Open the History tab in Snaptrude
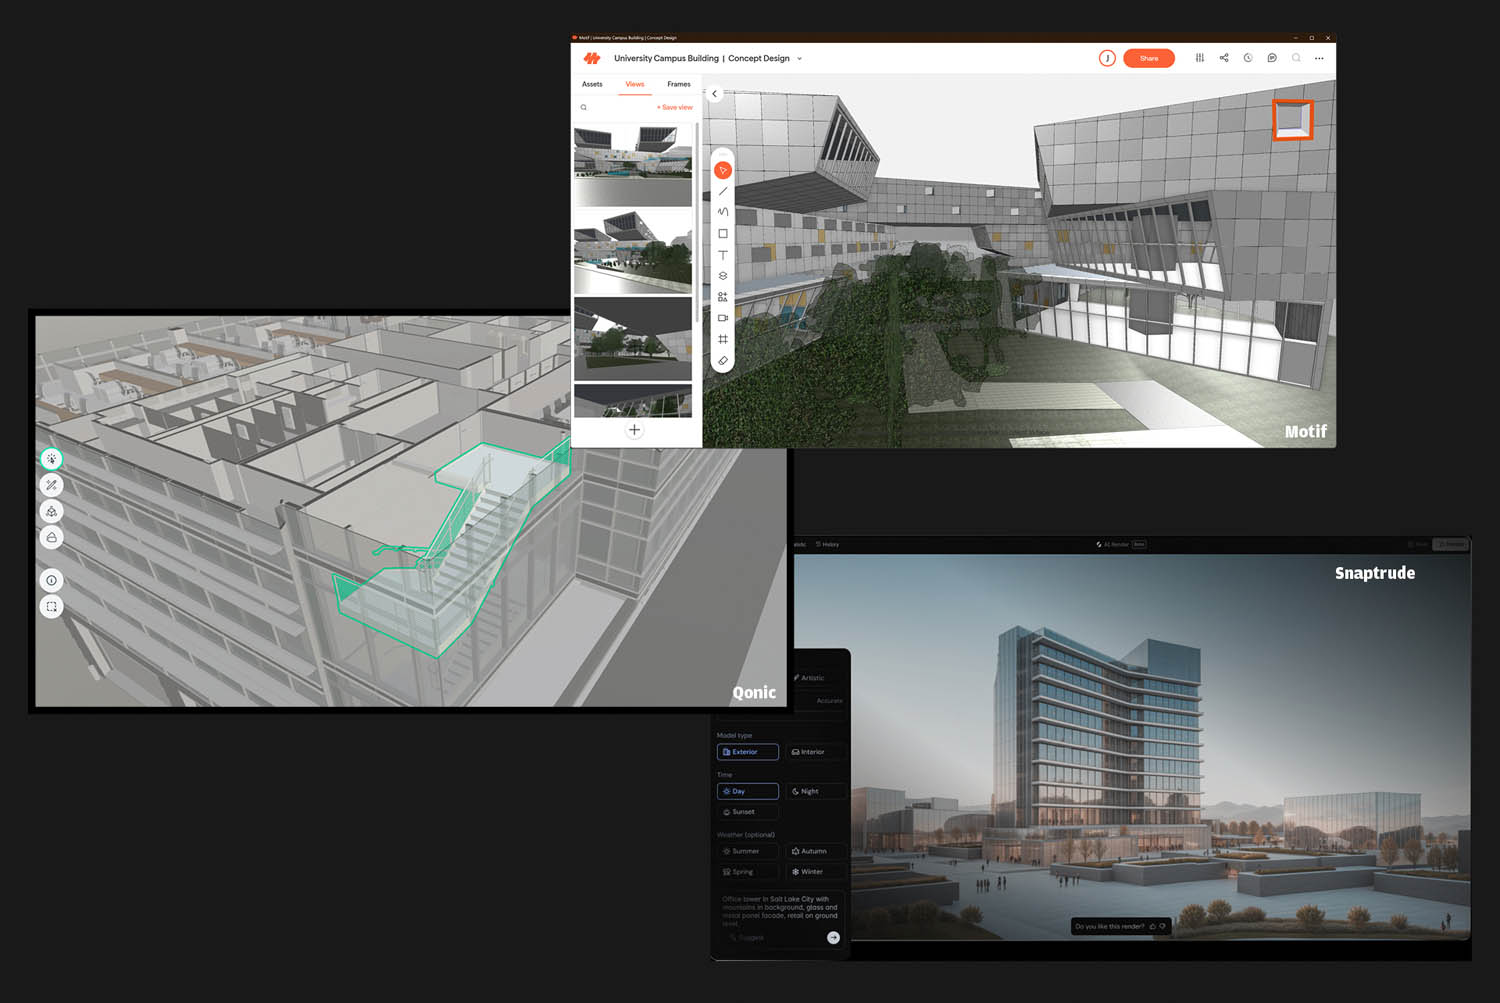Screen dimensions: 1500x1003 (x=827, y=544)
